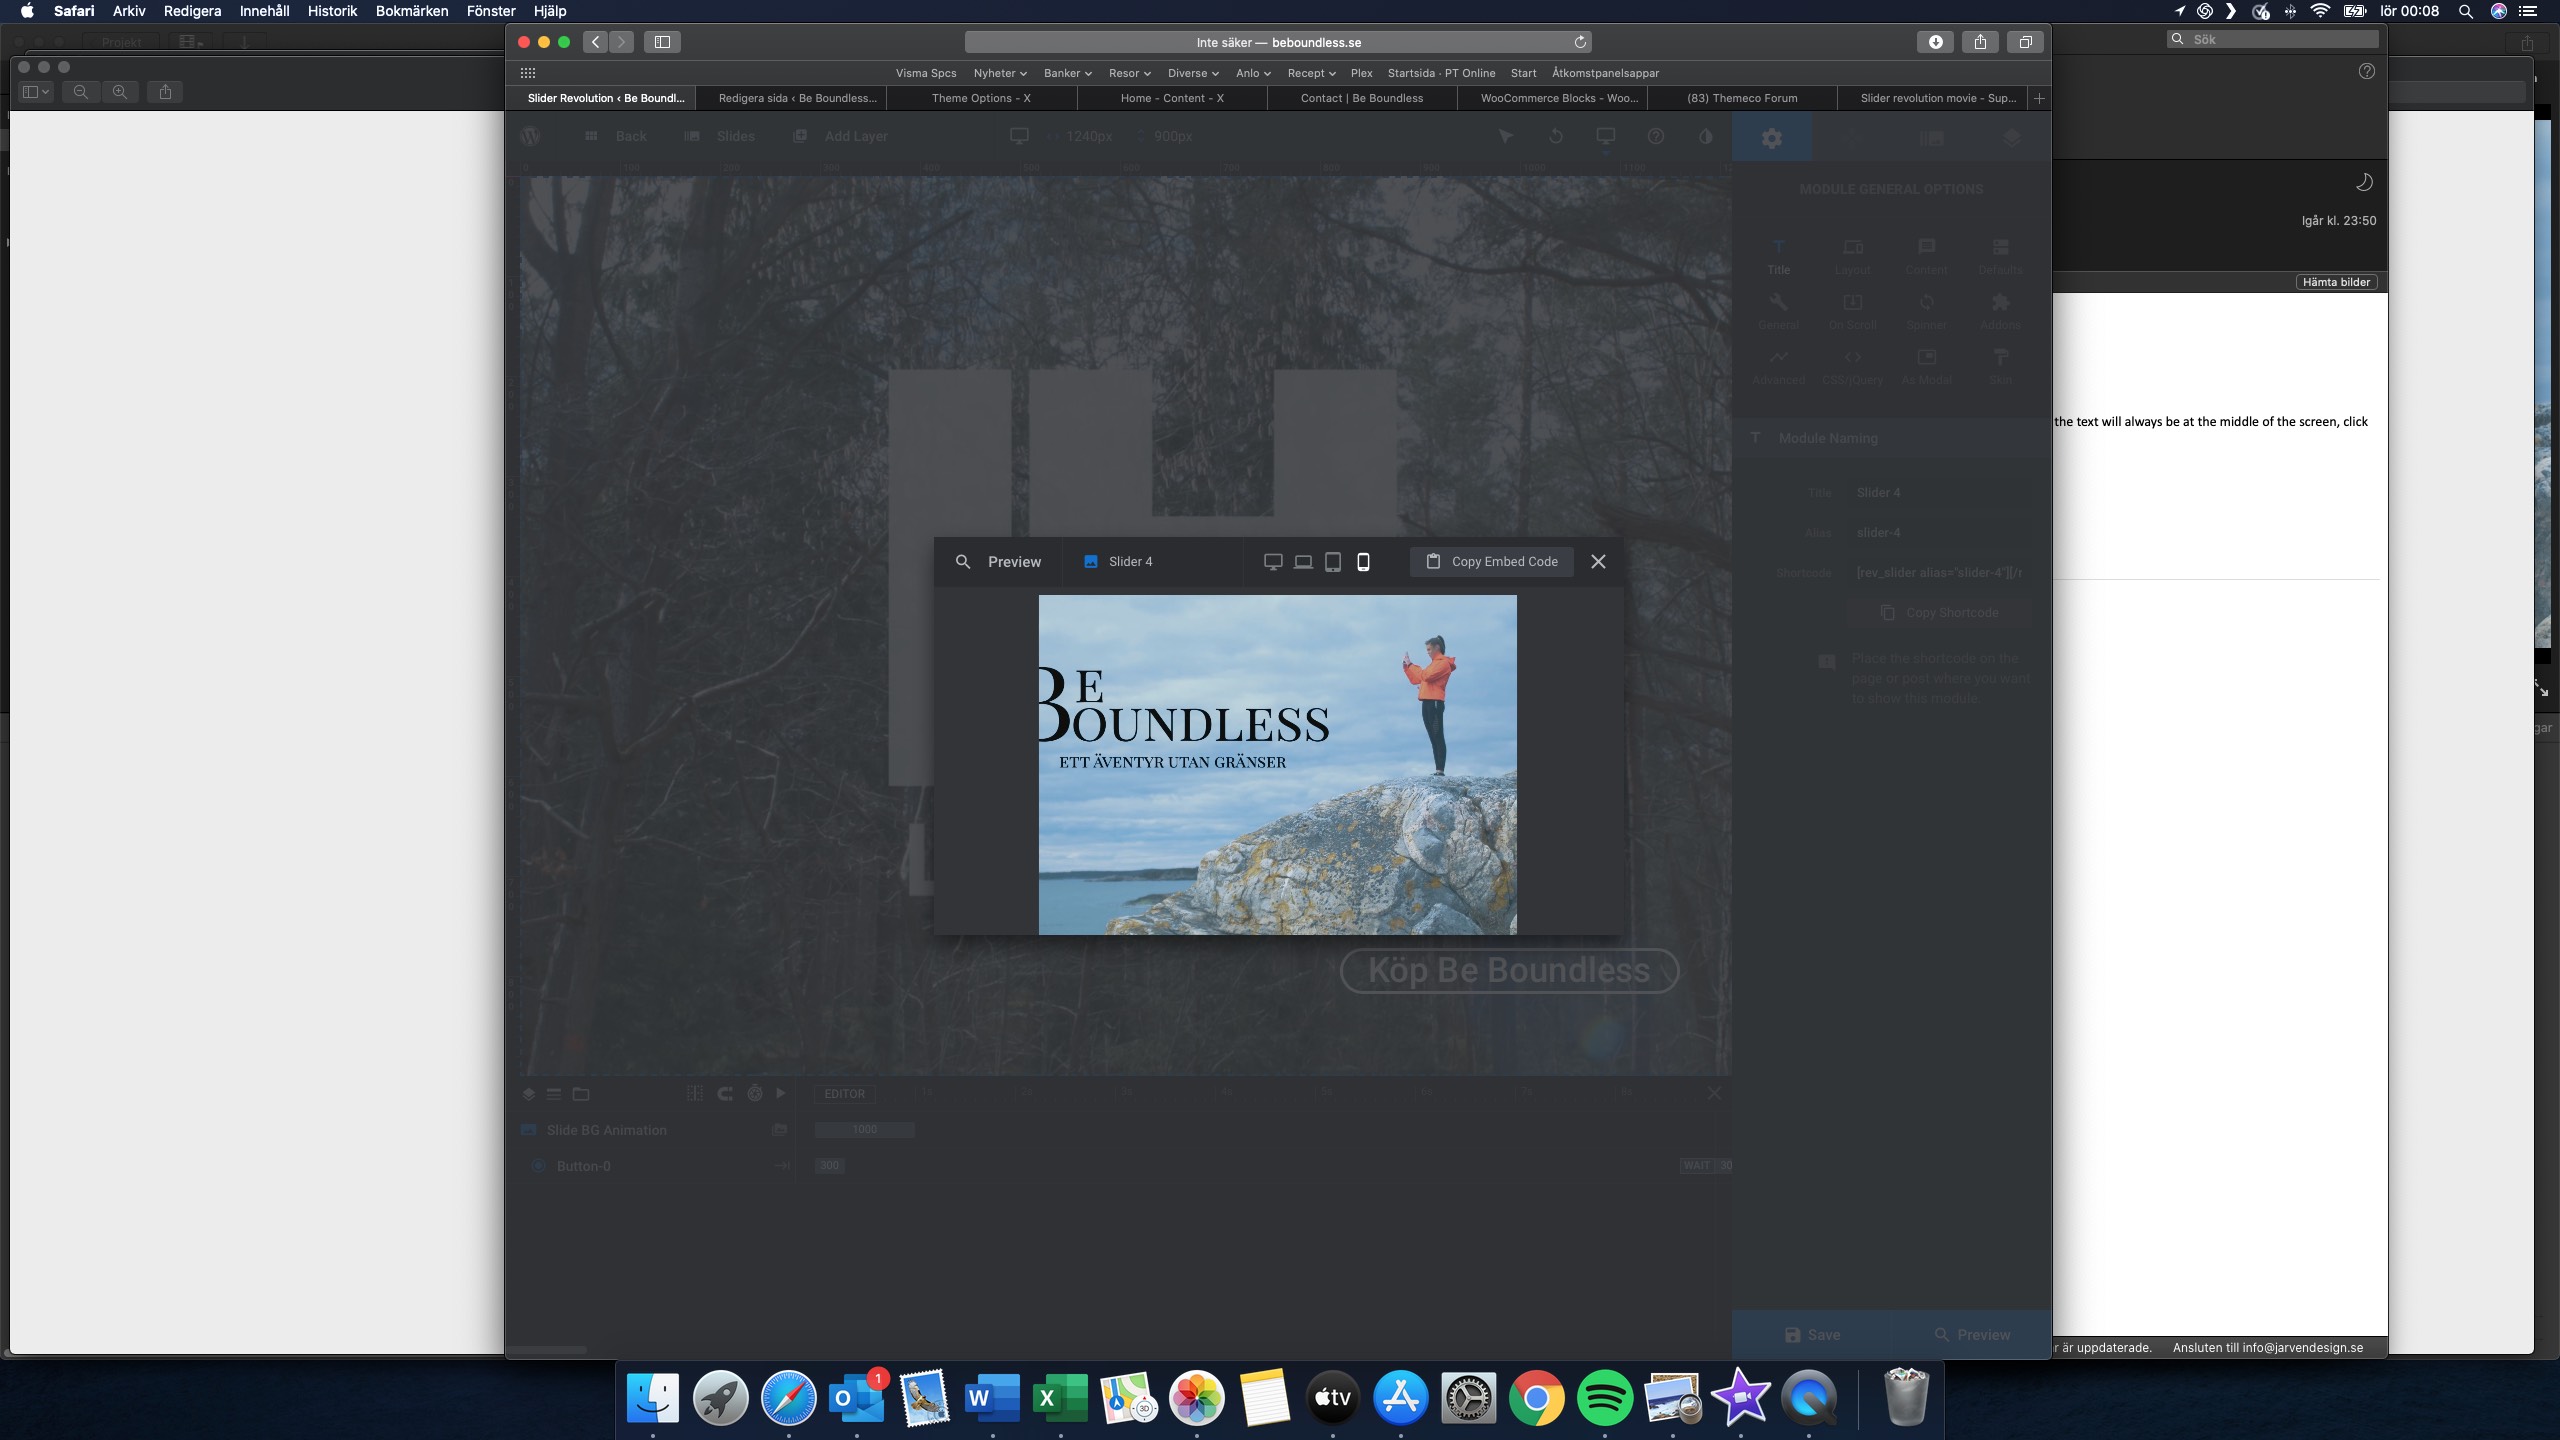
Task: Open Notification Center from menu bar
Action: 2528,11
